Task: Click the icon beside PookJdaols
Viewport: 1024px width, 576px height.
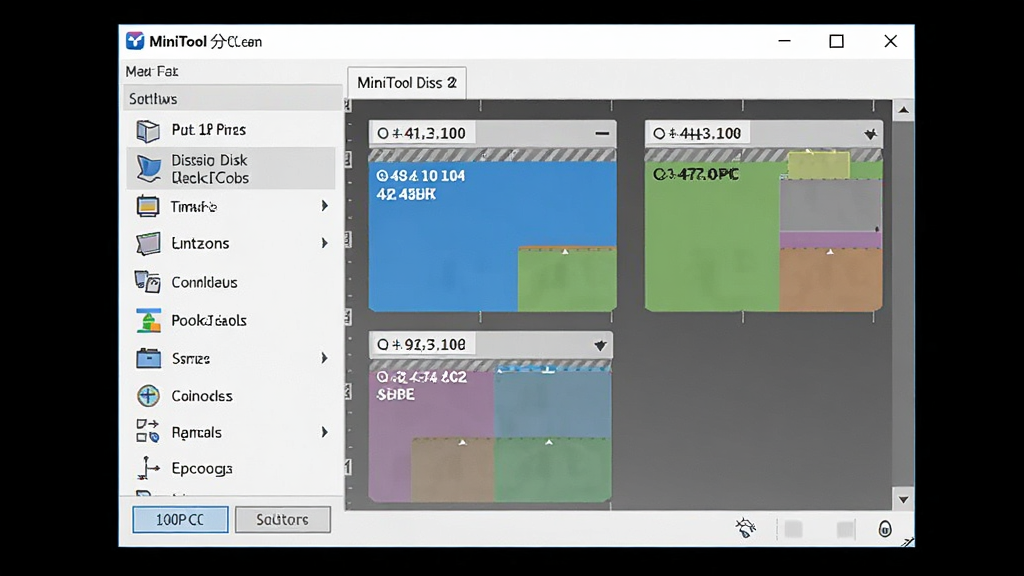Action: pos(149,320)
